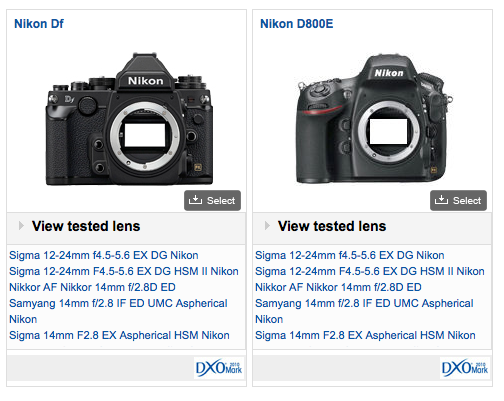Click the Nikon D800E camera image
The image size is (504, 401).
coord(374,119)
